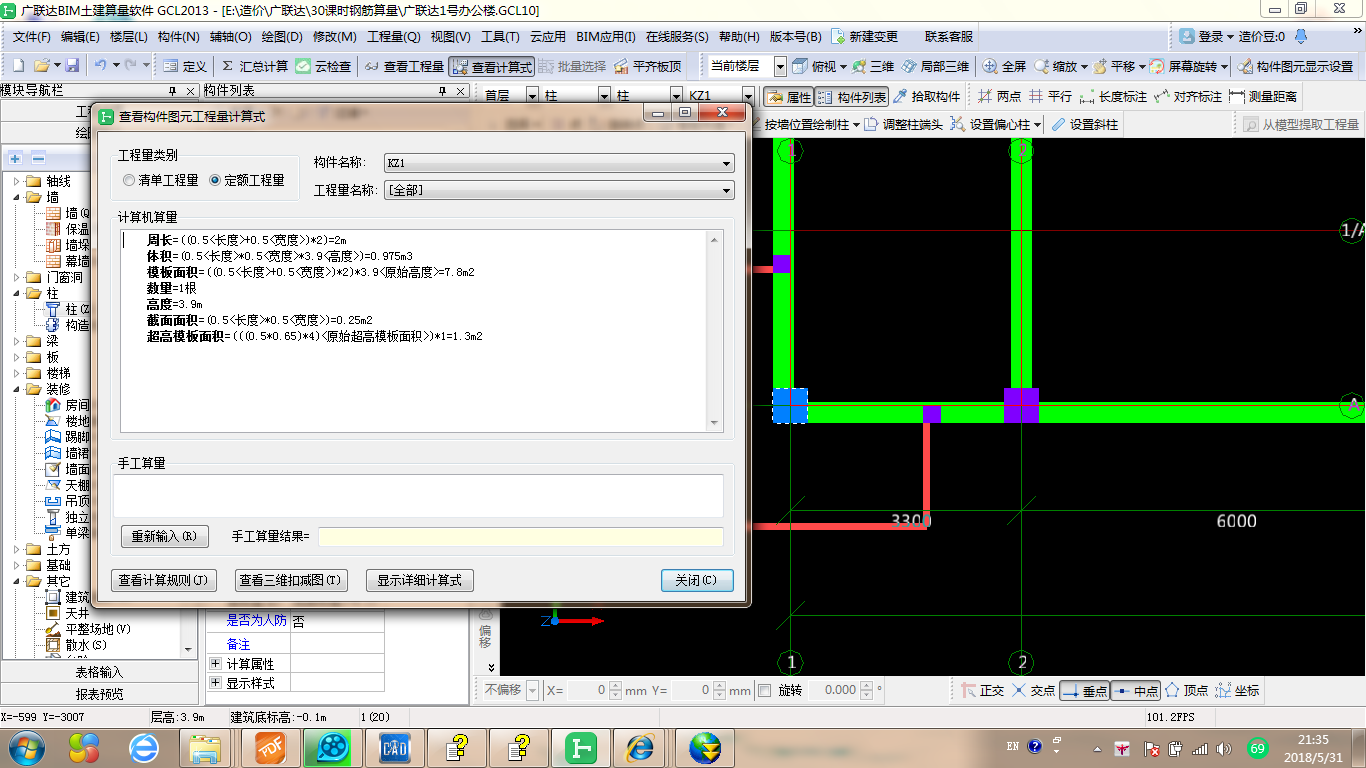Click the 显示详细计算式 button
The width and height of the screenshot is (1366, 768).
coord(419,580)
